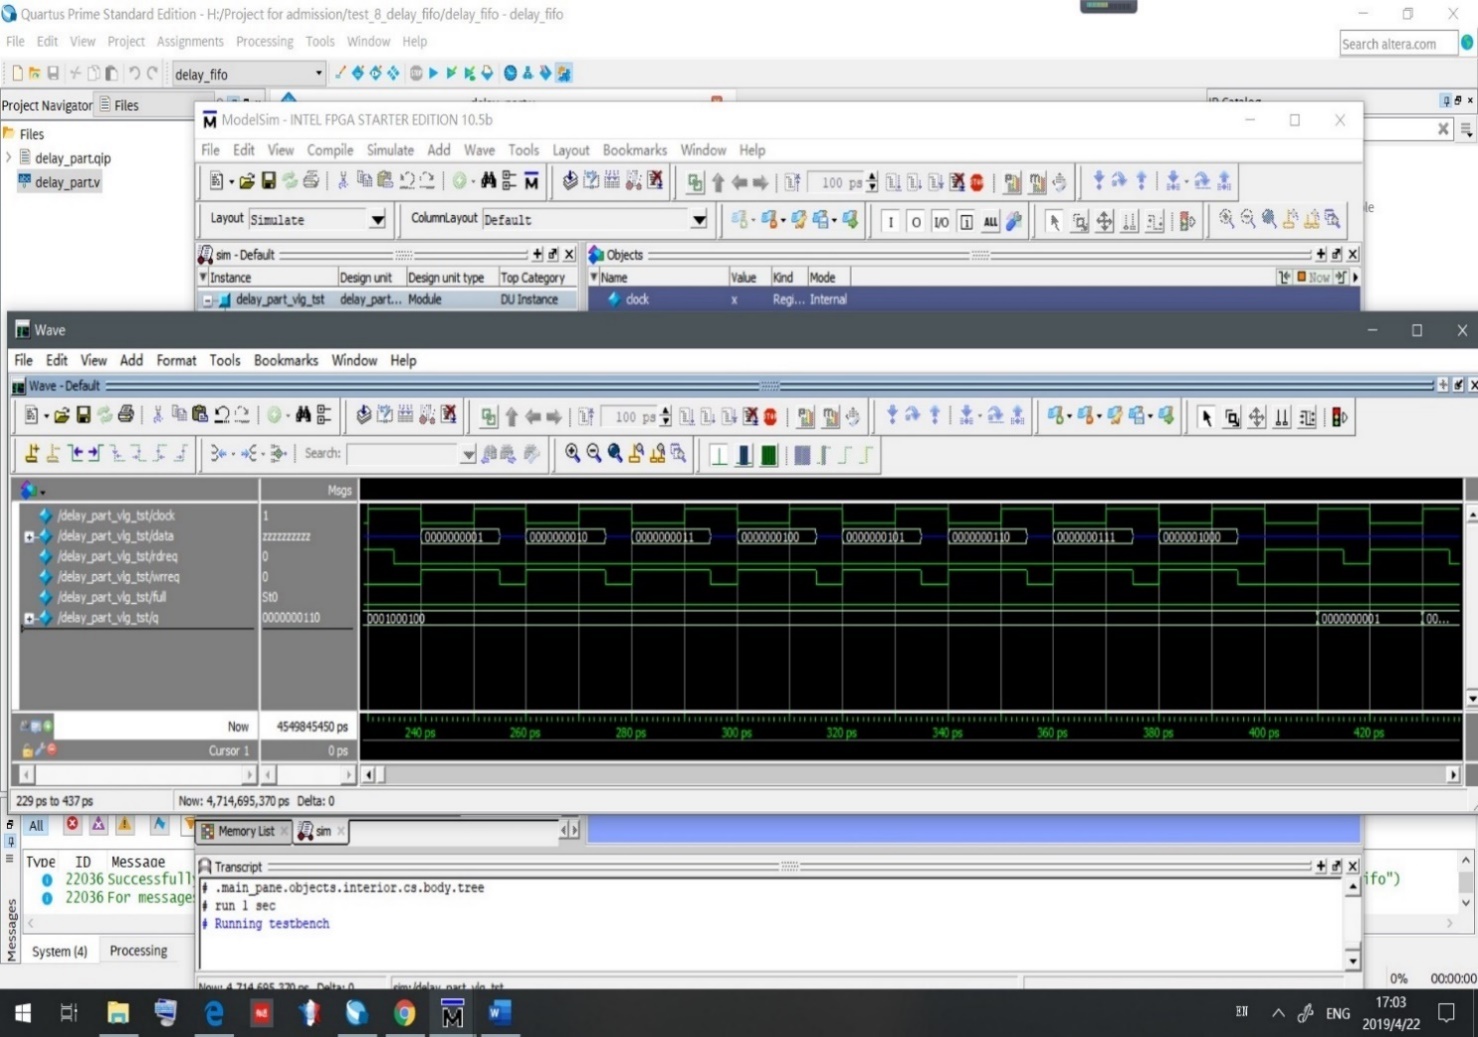This screenshot has width=1478, height=1037.
Task: Open the ColumnLayout Default dropdown
Action: click(x=699, y=219)
